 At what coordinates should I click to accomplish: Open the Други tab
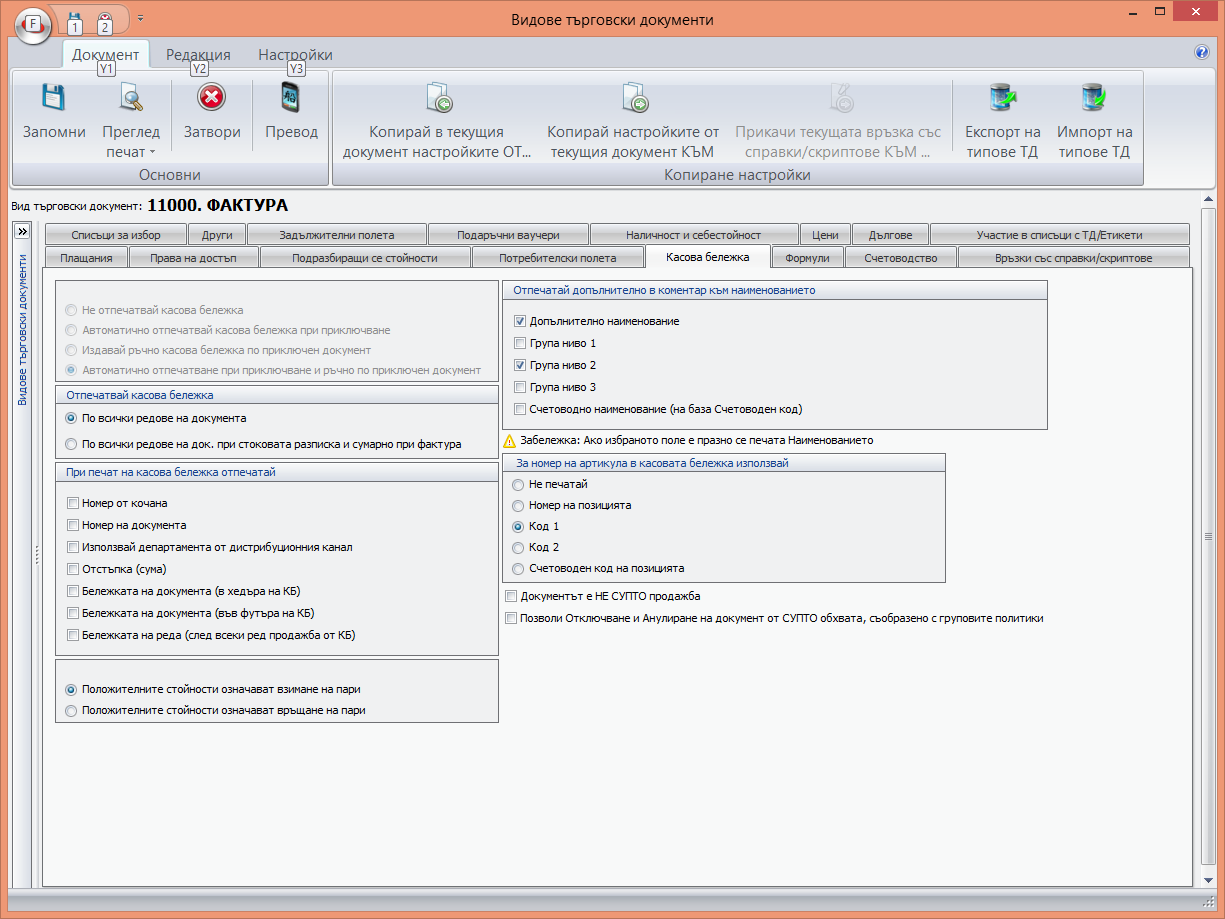tap(217, 235)
